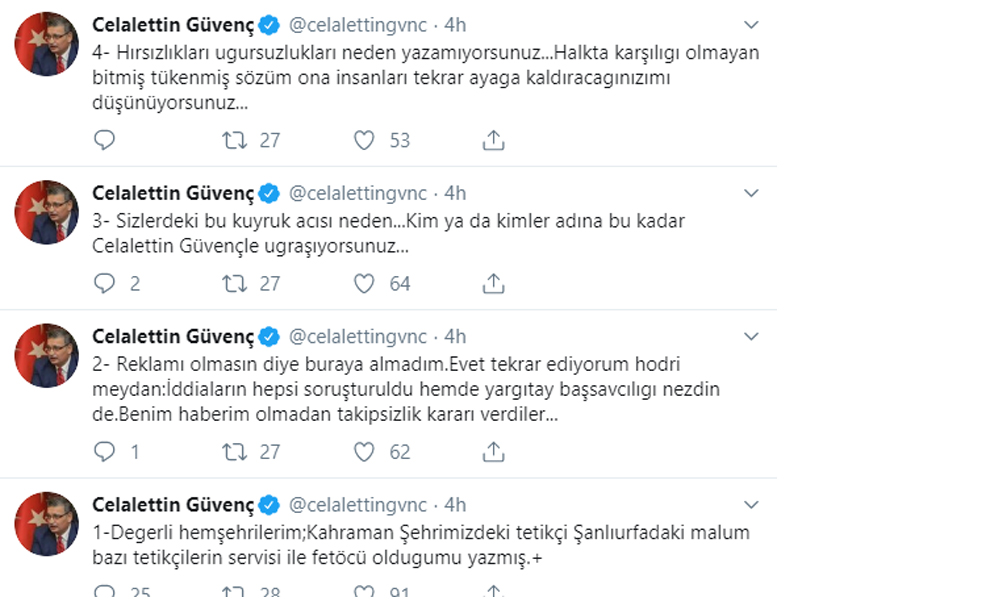Retweet the tweet about 'kuyruk acısı'
Viewport: 1000px width, 600px height.
click(x=236, y=284)
